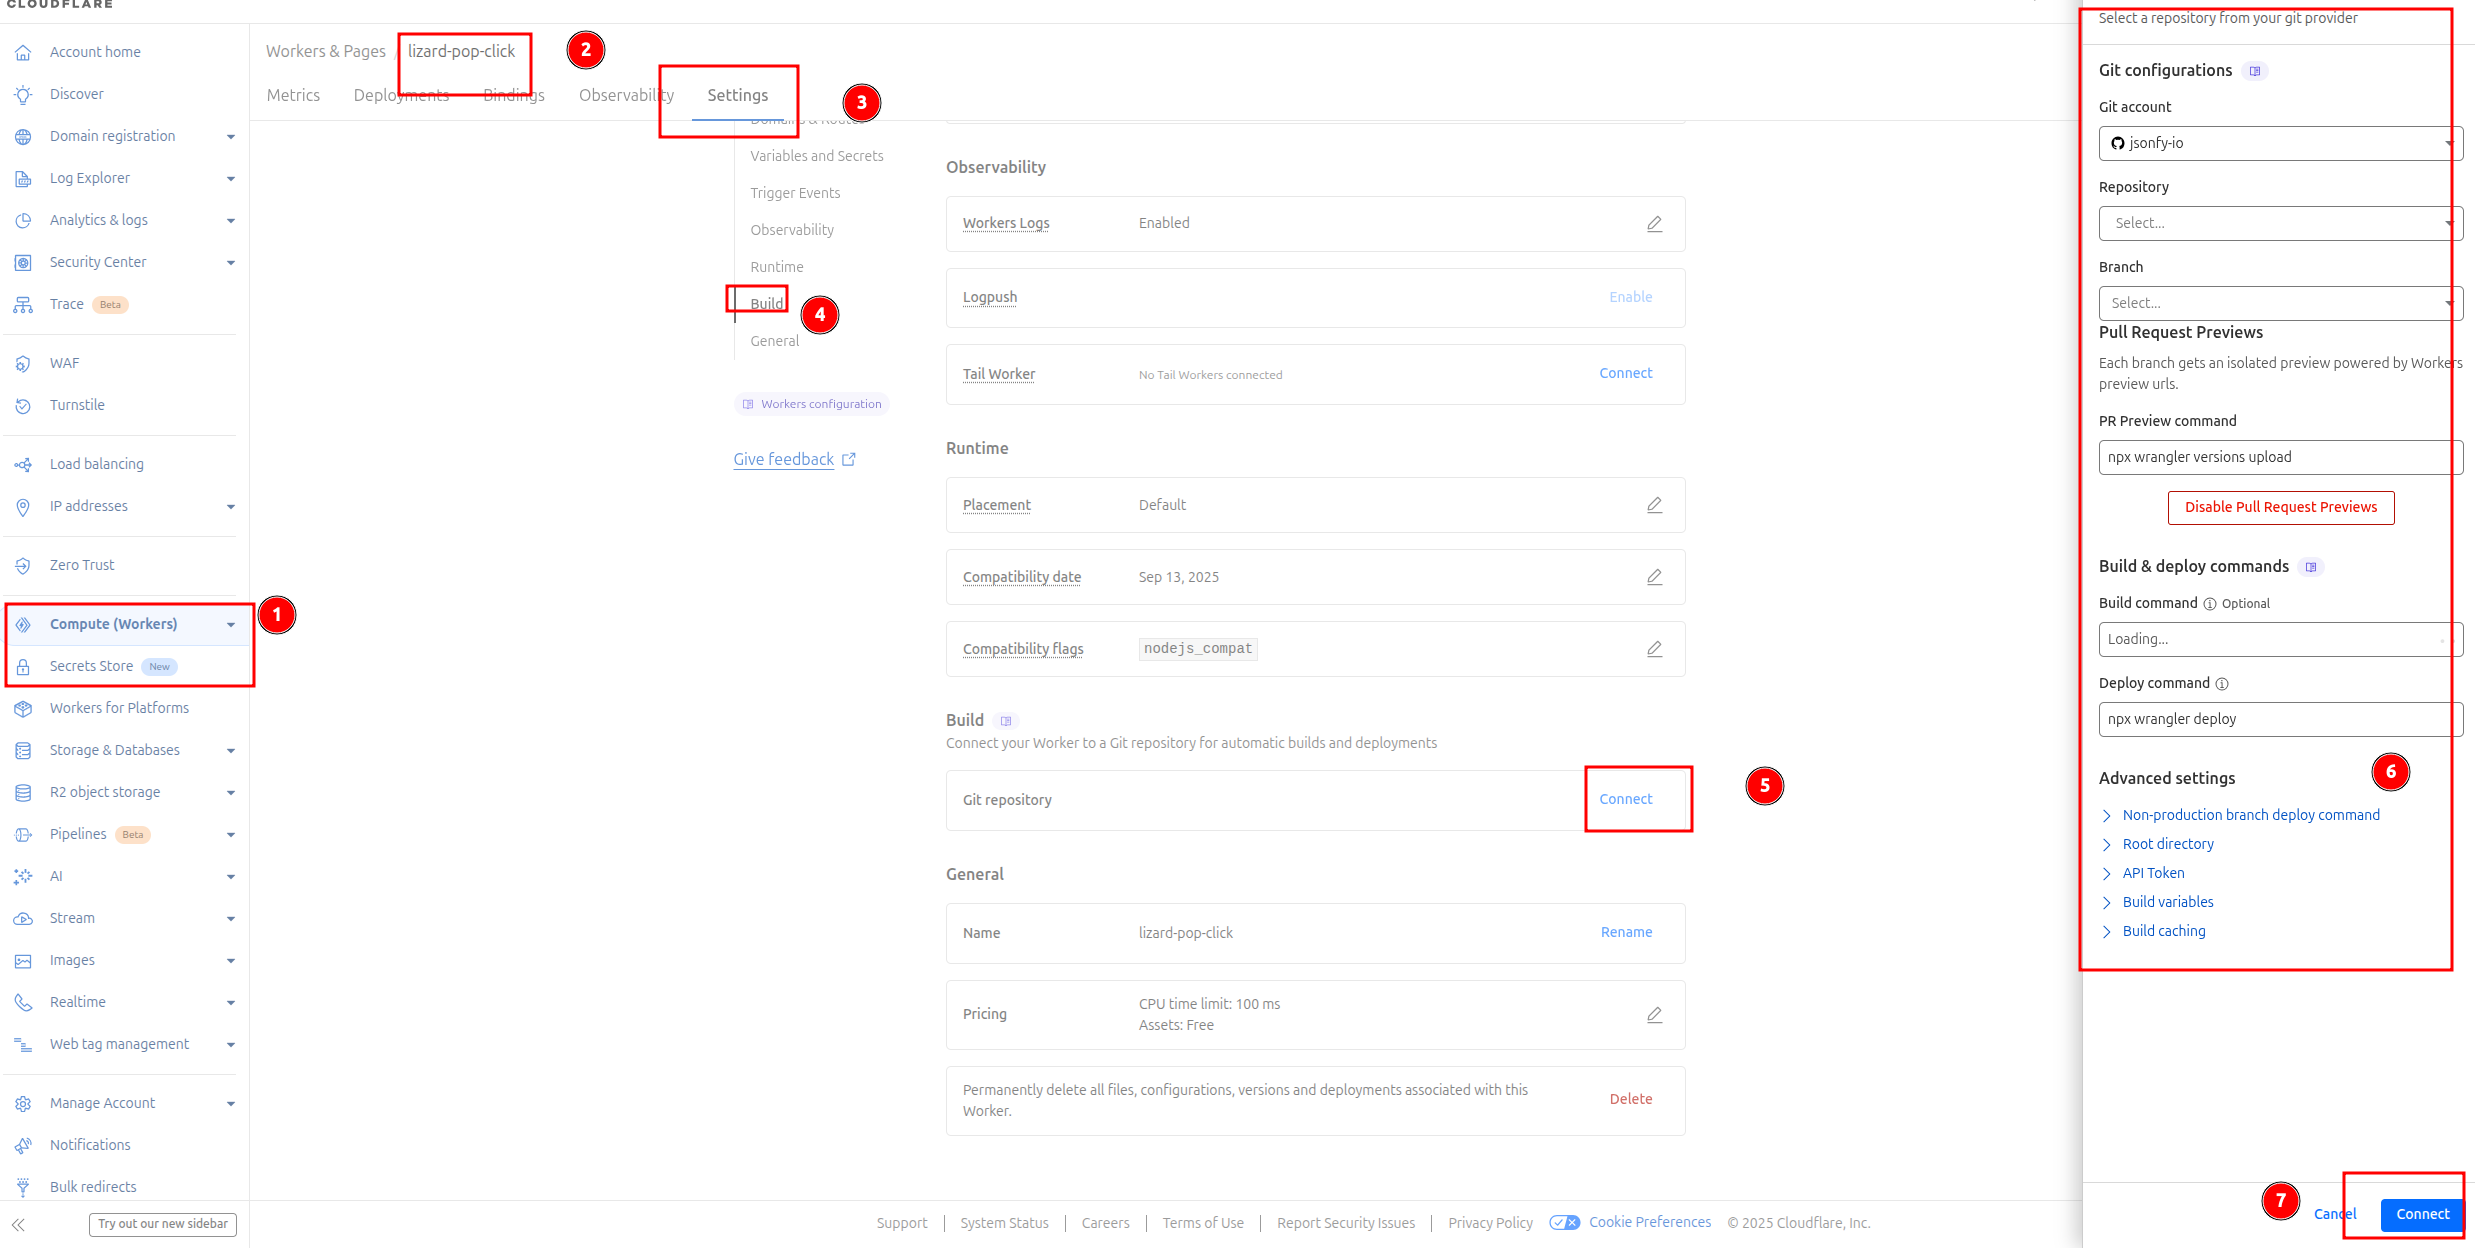The image size is (2475, 1248).
Task: Click Build command info icon
Action: [x=2210, y=604]
